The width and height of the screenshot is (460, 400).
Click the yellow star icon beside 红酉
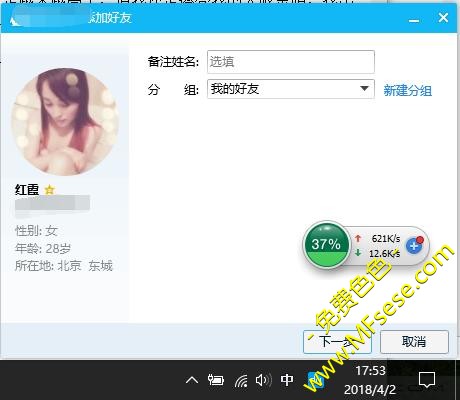(49, 190)
